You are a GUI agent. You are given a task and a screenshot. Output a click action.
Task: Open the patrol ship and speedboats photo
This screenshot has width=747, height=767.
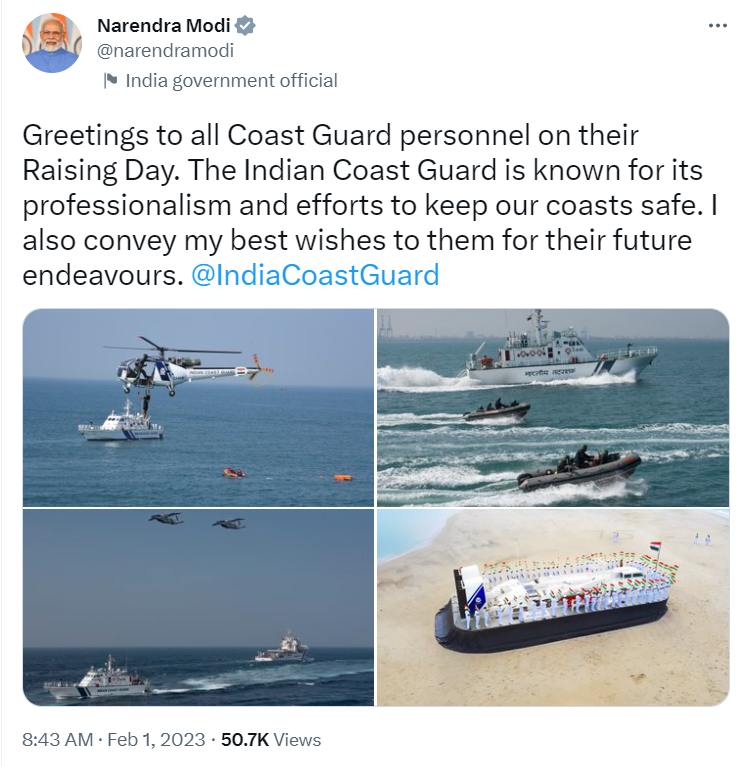point(553,407)
